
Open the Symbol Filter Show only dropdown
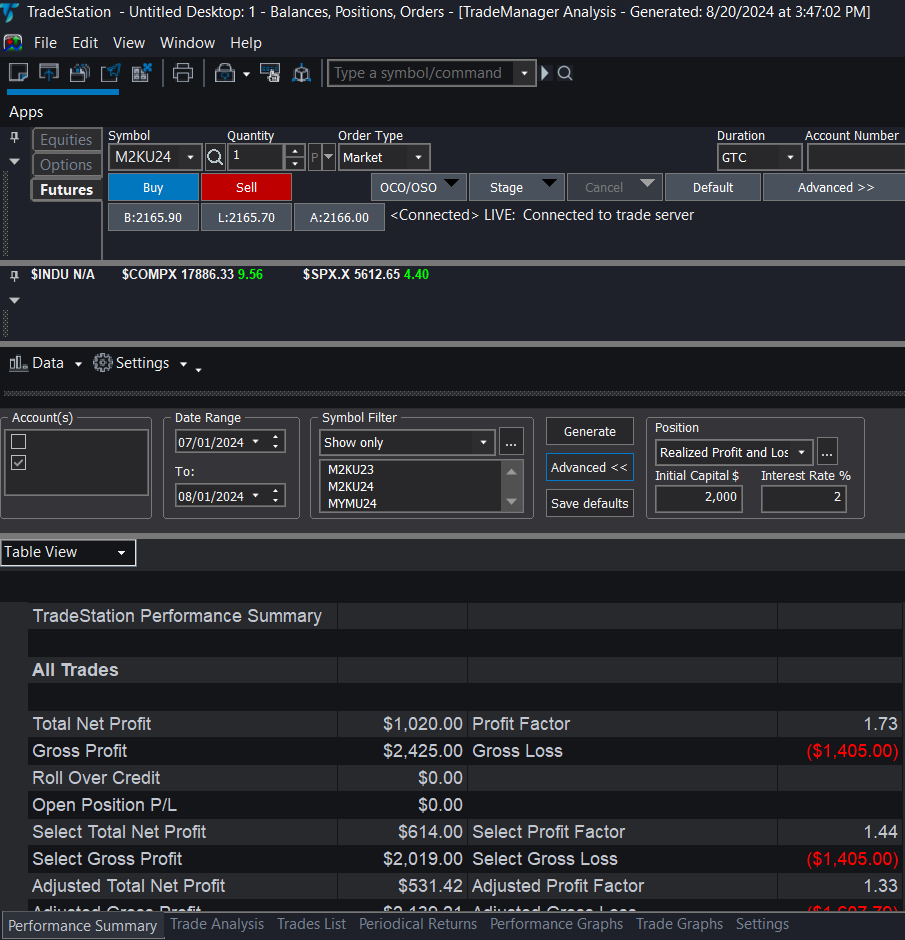(483, 442)
